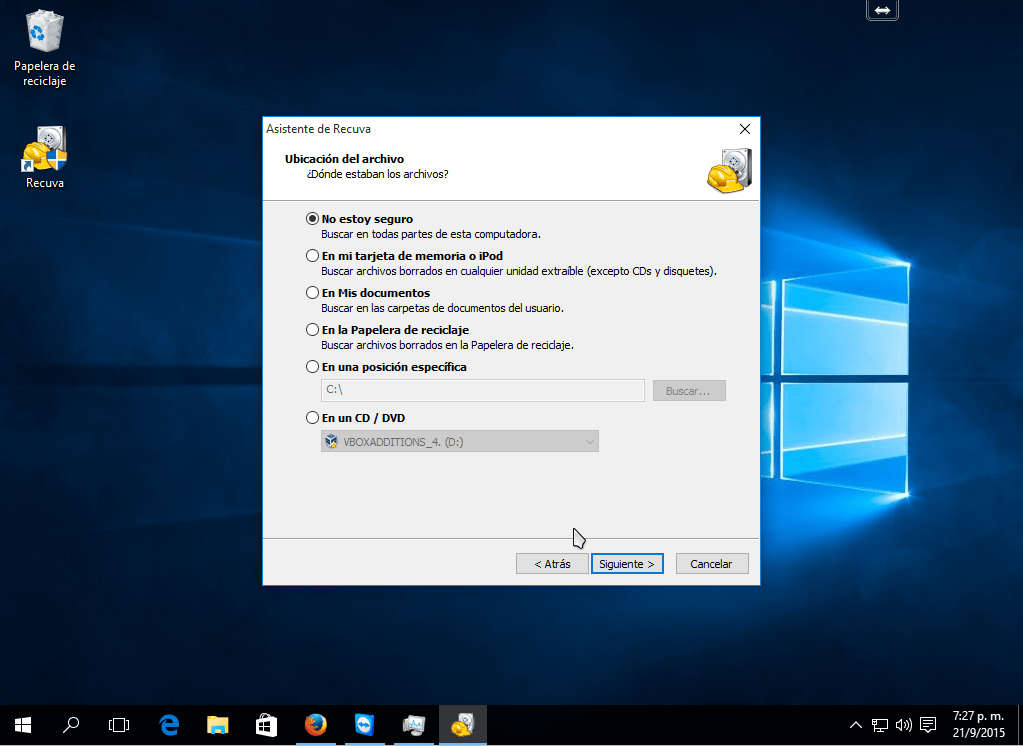Click the Cancelar button
This screenshot has width=1023, height=746.
712,564
